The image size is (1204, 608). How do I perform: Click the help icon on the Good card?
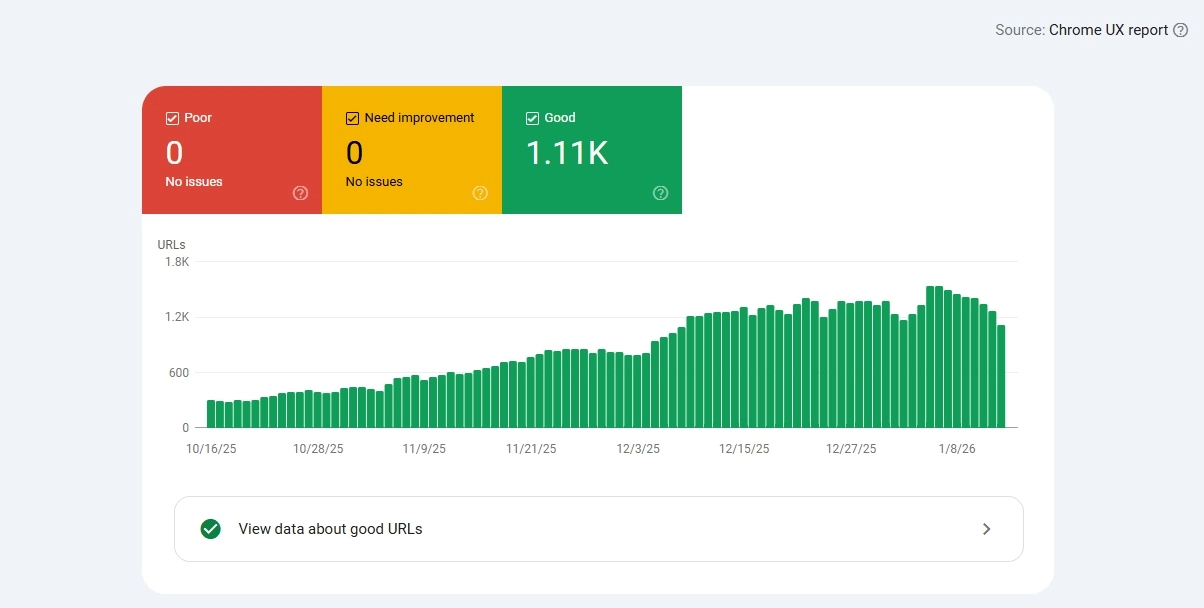[660, 193]
